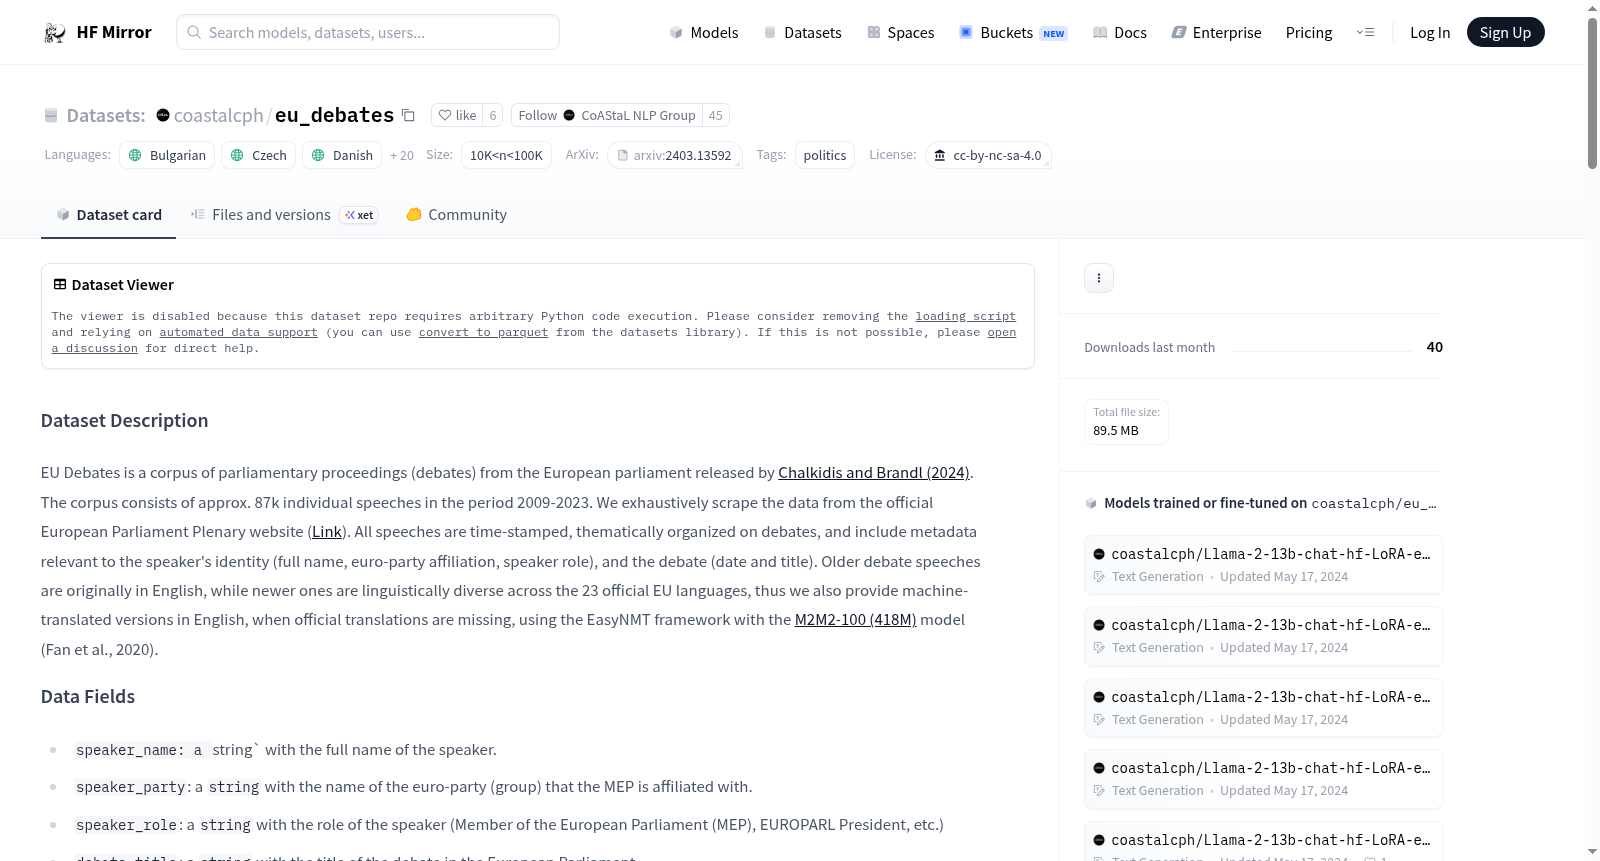The width and height of the screenshot is (1600, 861).
Task: Click the Docs book icon in navbar
Action: [x=1100, y=33]
